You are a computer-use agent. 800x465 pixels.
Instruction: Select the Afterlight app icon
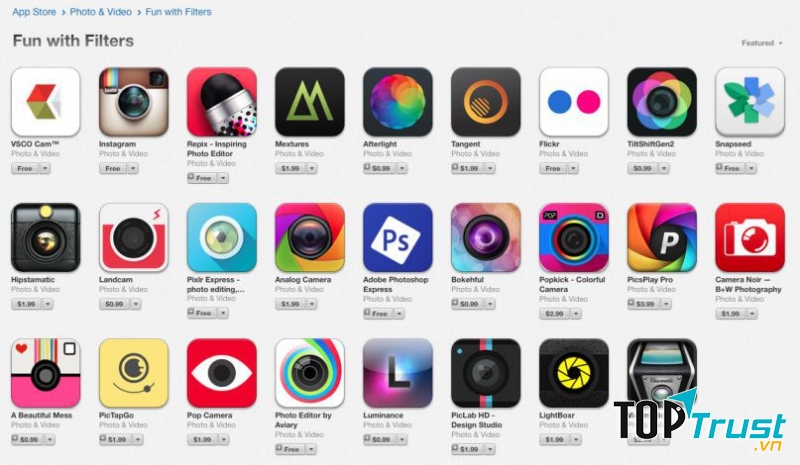398,102
